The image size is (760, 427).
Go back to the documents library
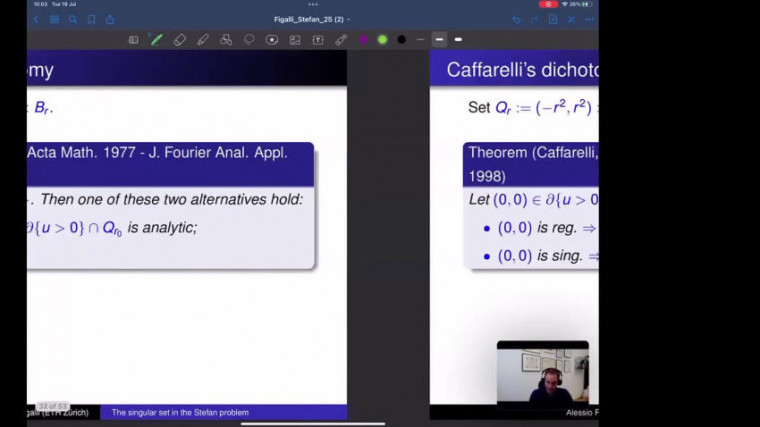(x=37, y=19)
